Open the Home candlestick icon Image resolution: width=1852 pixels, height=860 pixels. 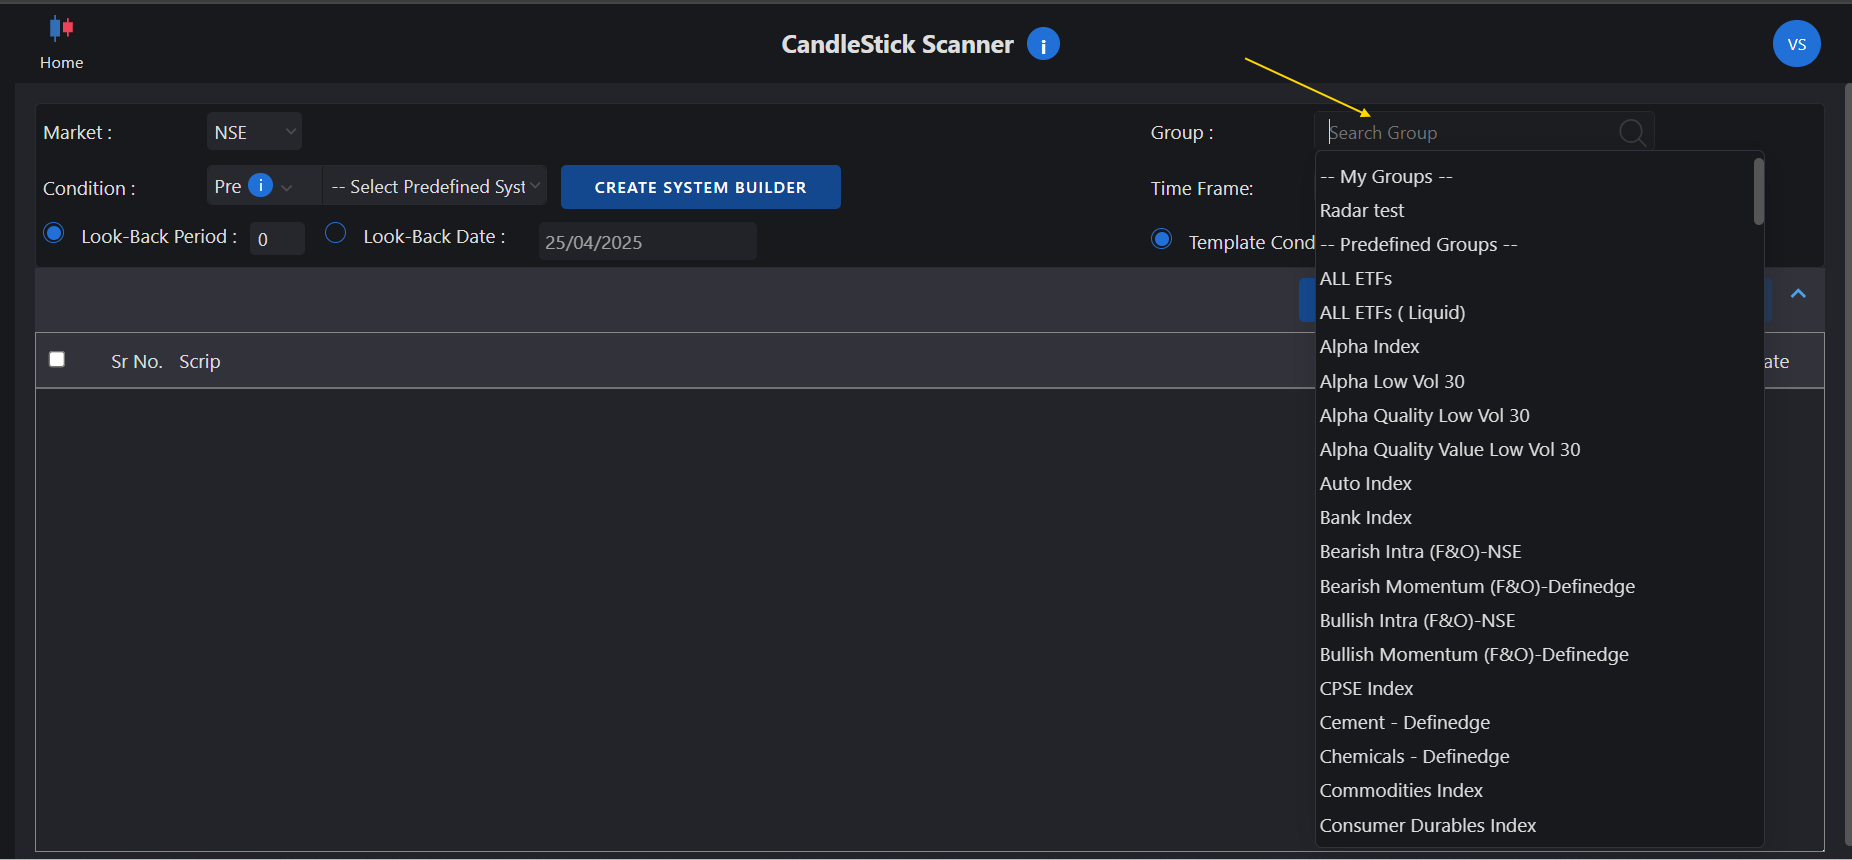(x=61, y=28)
